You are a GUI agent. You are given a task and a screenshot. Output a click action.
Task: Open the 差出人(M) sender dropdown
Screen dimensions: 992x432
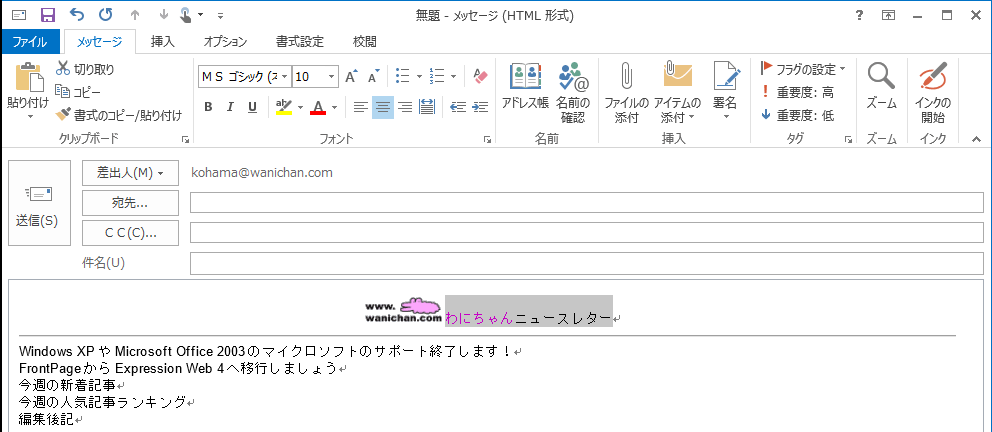click(130, 173)
